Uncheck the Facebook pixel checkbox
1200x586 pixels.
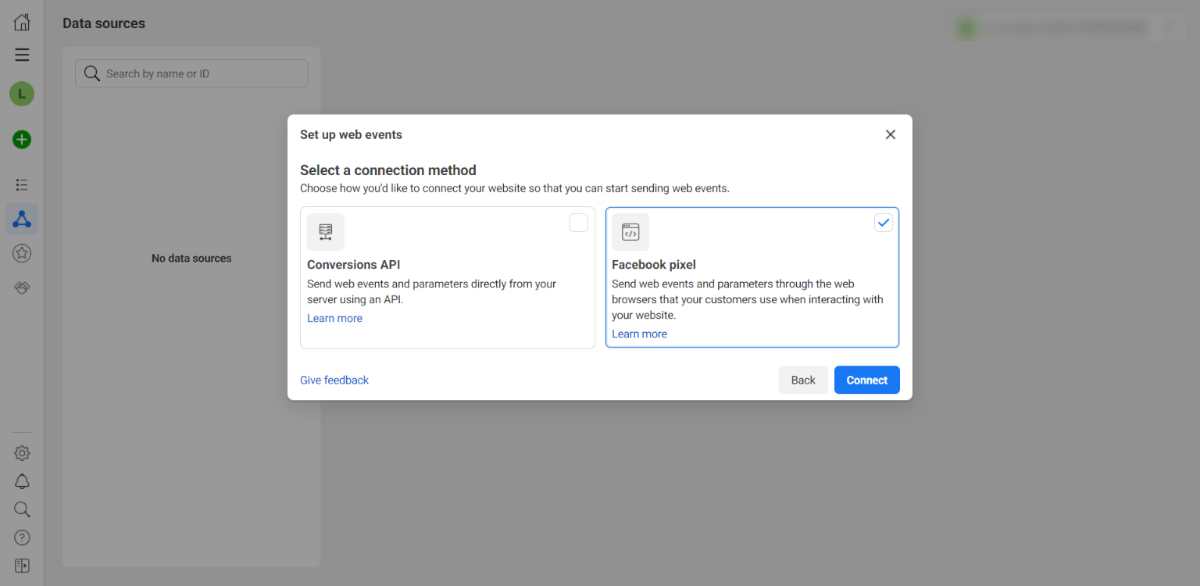[883, 223]
